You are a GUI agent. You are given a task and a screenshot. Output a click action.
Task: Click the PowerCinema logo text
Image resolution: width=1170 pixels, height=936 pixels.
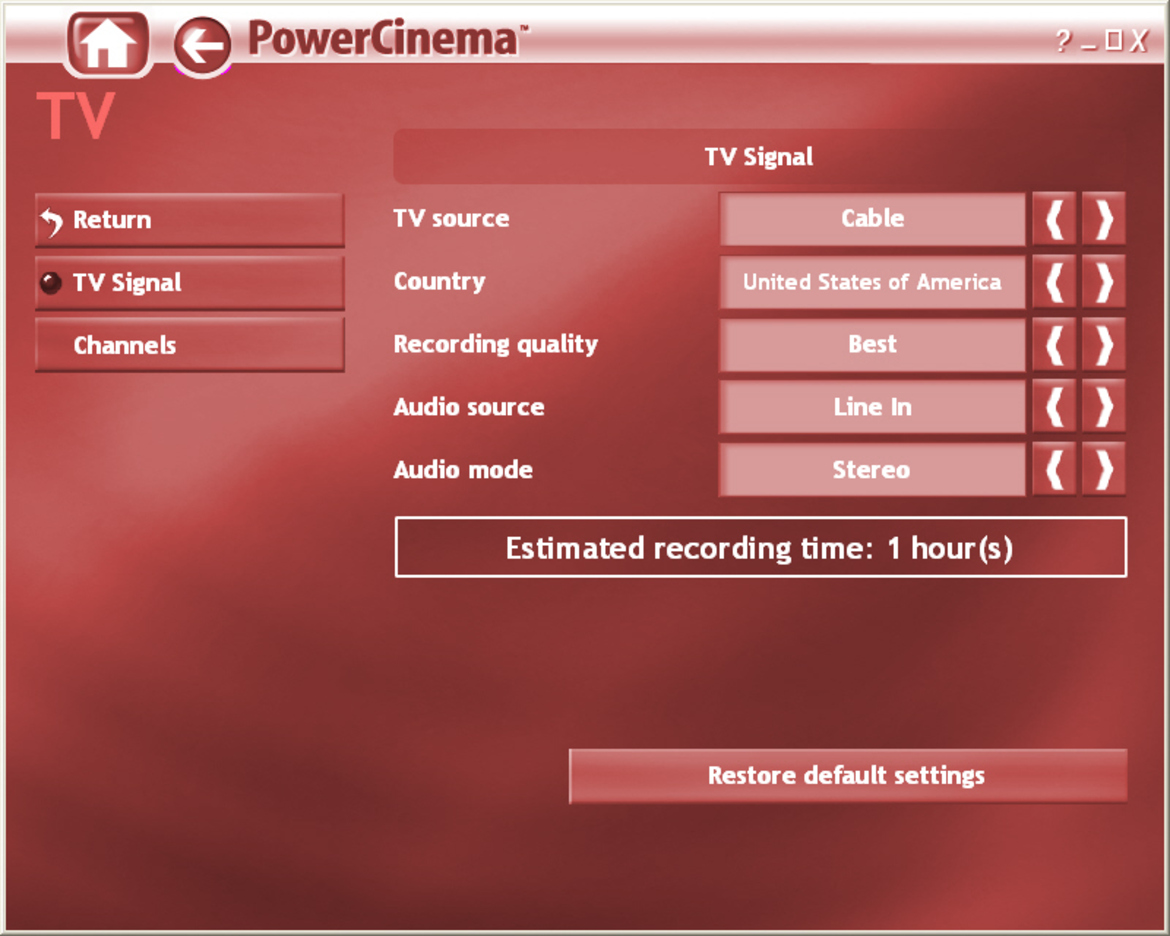[x=388, y=39]
